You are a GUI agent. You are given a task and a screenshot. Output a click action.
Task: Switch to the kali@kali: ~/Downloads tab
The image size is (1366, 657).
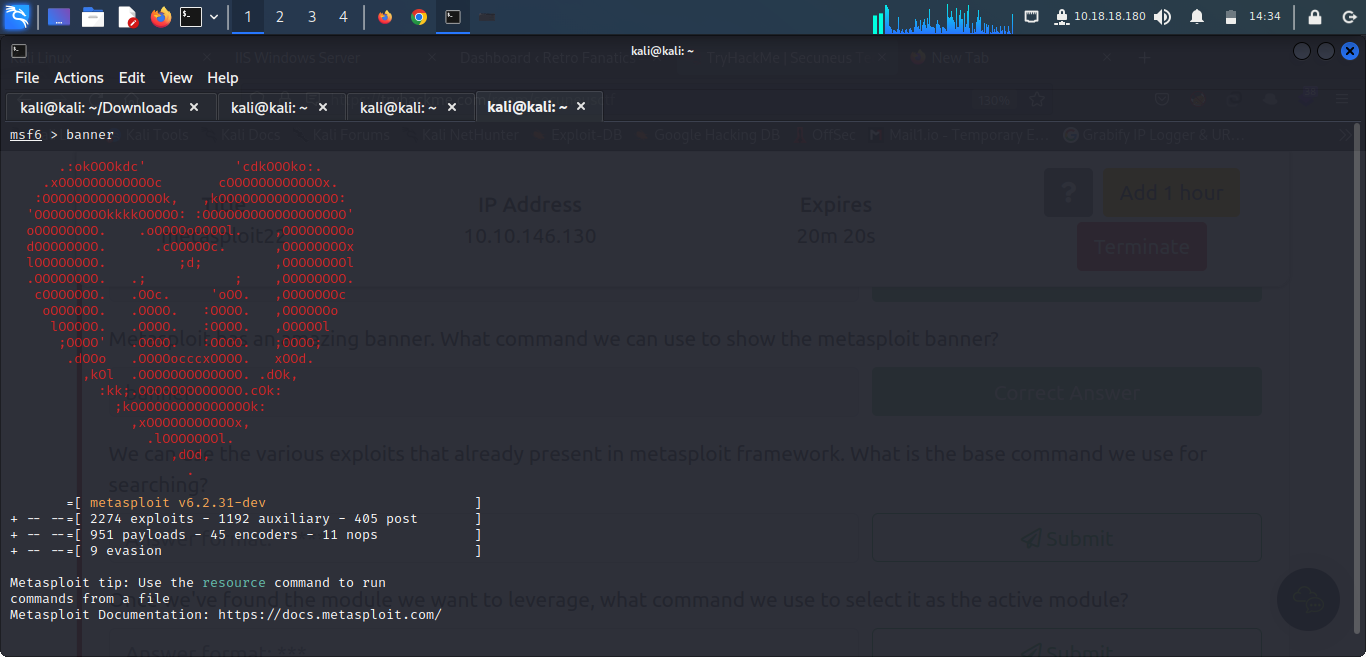111,107
